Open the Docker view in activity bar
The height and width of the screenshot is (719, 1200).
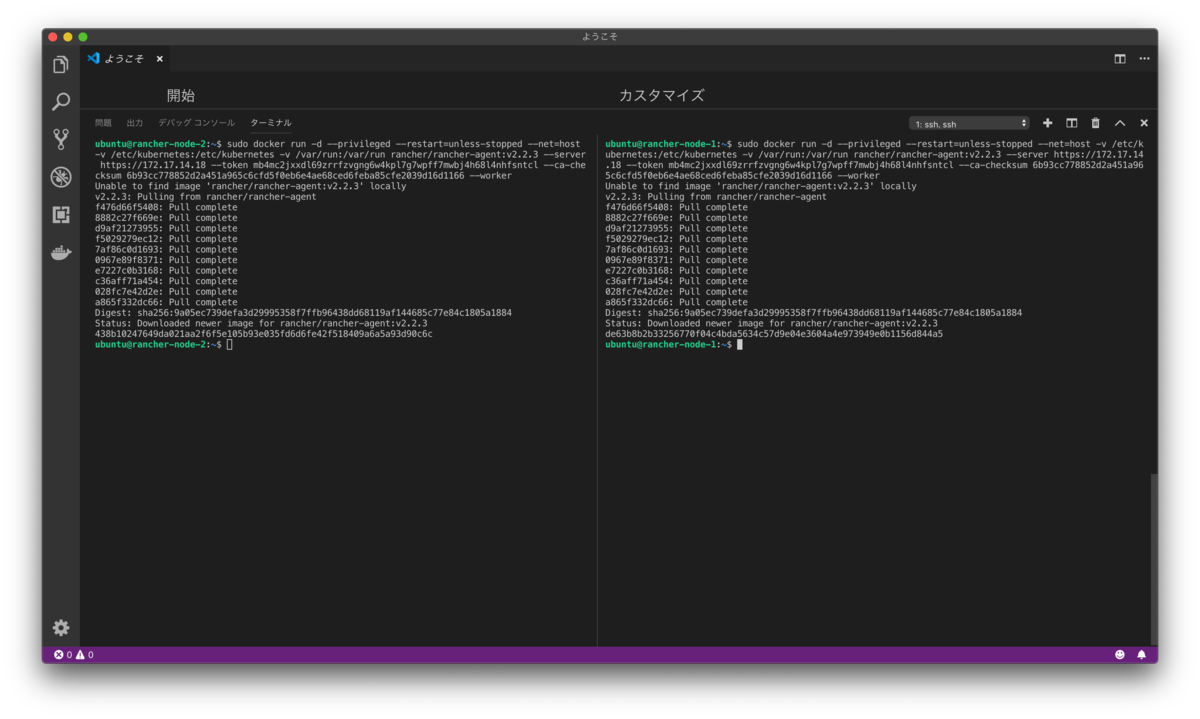coord(61,252)
